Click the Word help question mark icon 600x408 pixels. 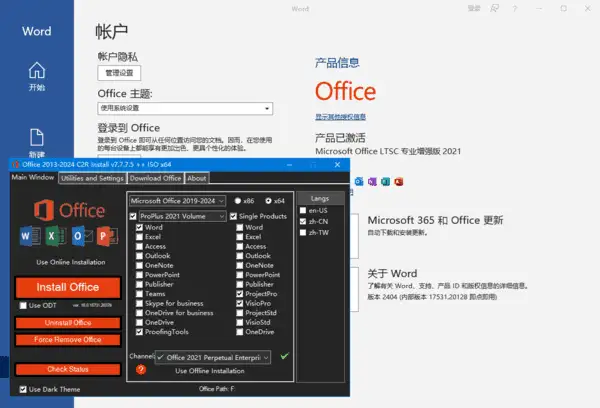pos(515,8)
